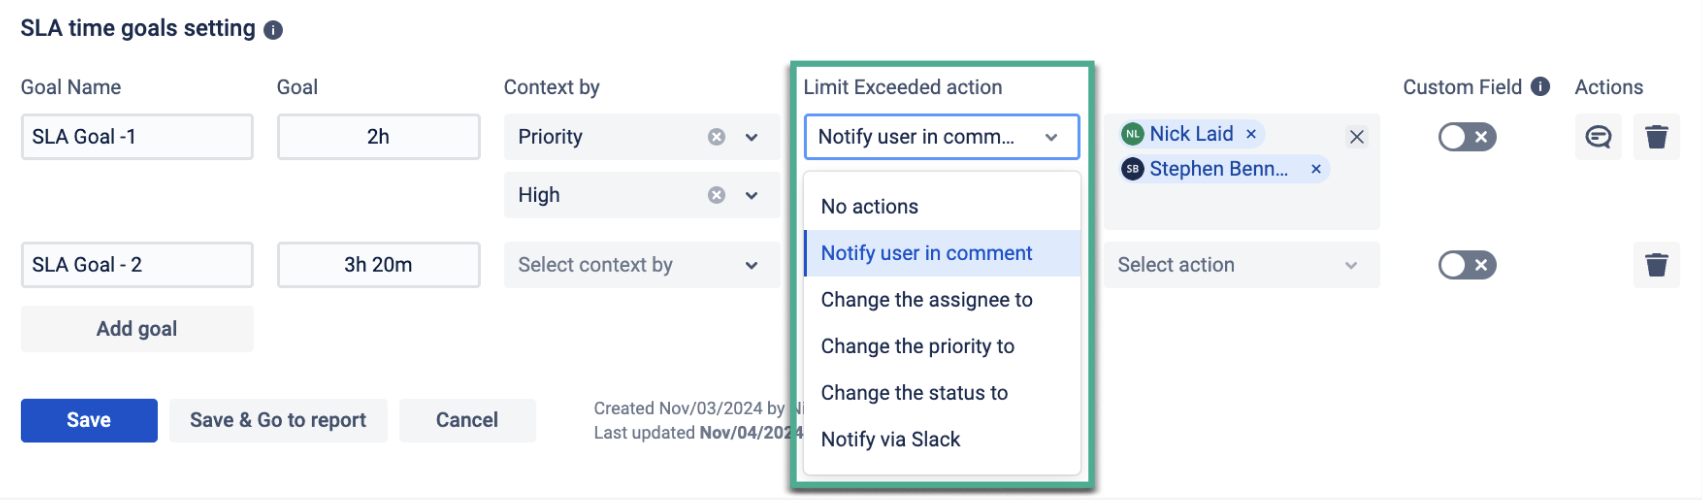Delete SLA Goal - 2 with trash icon
1702x500 pixels.
point(1656,265)
